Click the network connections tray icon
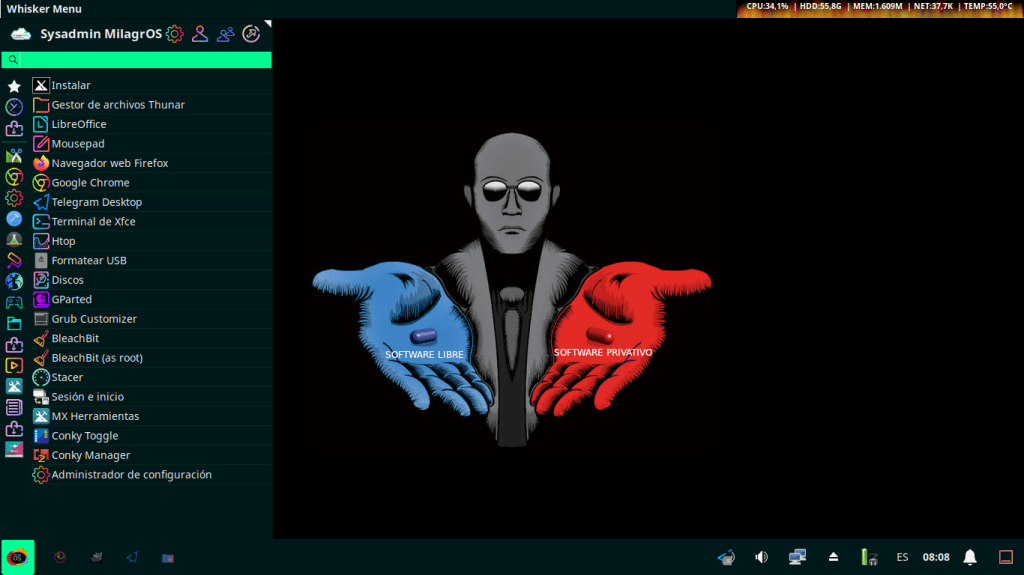This screenshot has height=575, width=1024. click(x=797, y=557)
